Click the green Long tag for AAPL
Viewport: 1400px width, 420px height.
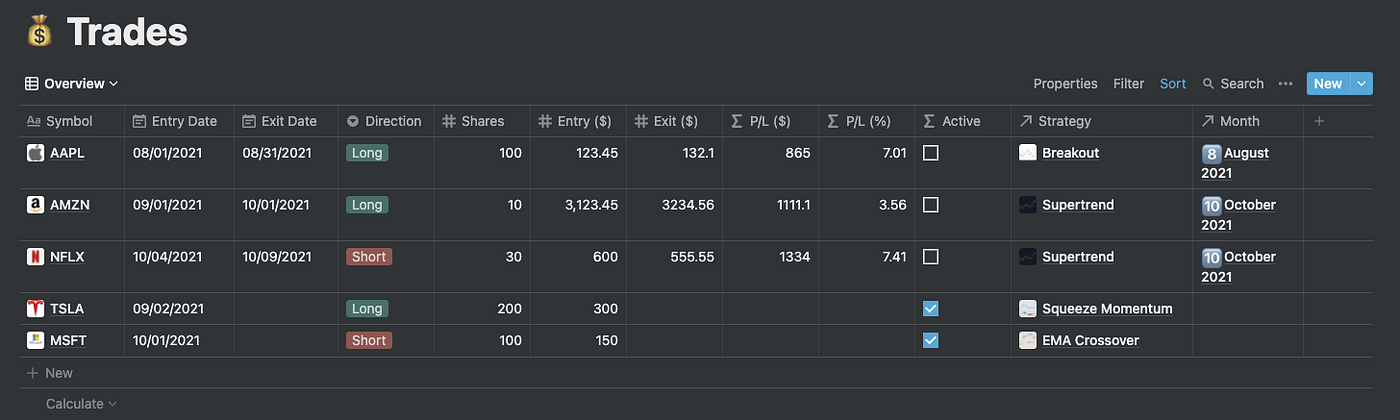point(367,153)
